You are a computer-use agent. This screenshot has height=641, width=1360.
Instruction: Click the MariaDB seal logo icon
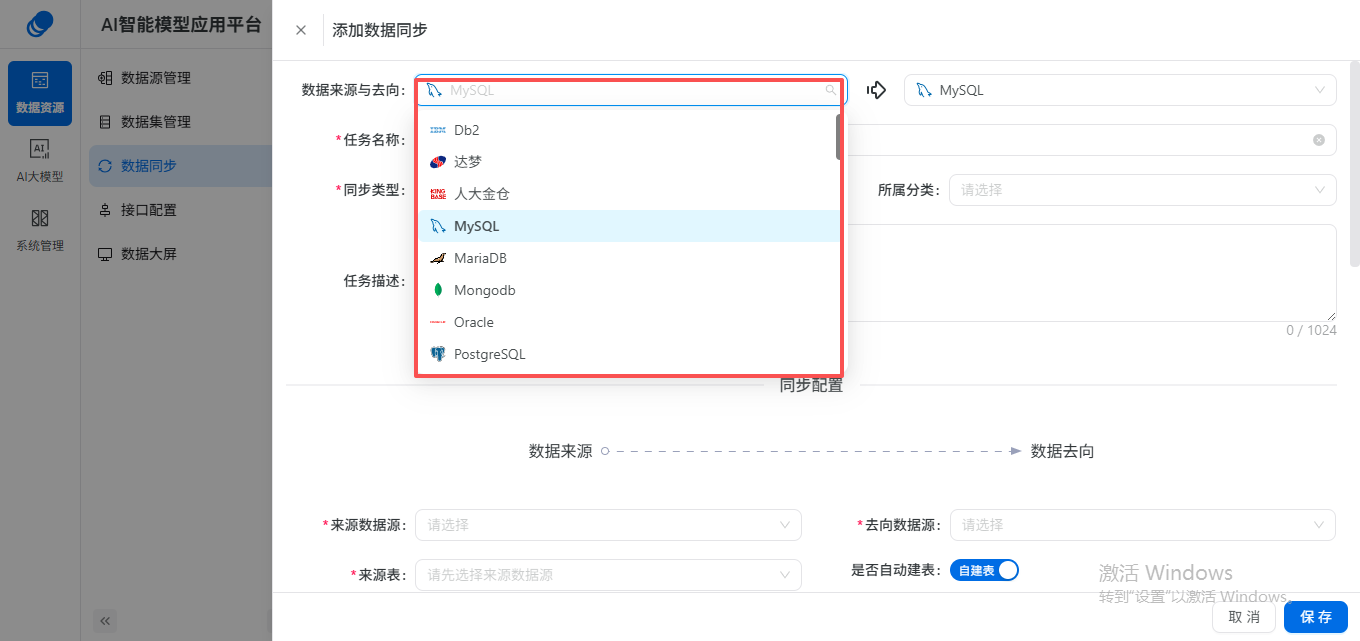tap(437, 258)
